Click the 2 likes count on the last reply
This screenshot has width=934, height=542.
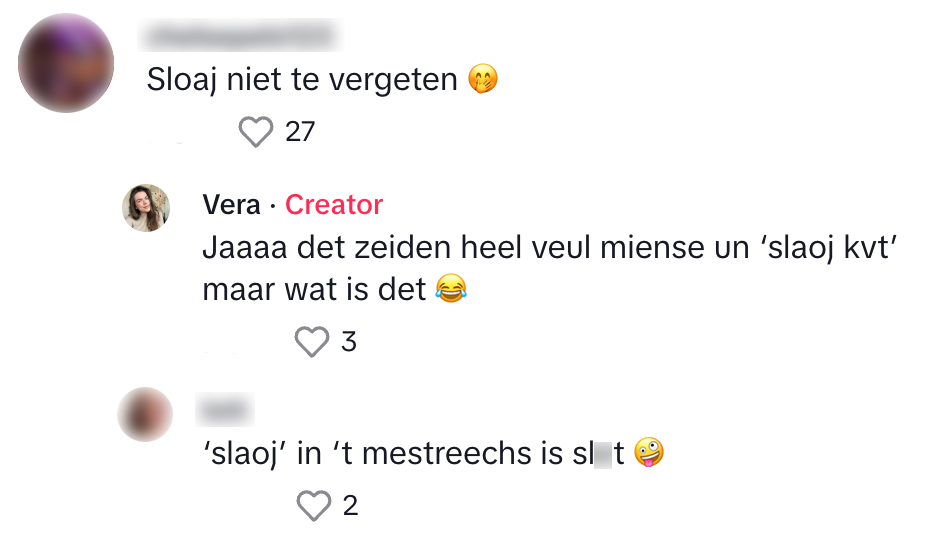(x=350, y=506)
